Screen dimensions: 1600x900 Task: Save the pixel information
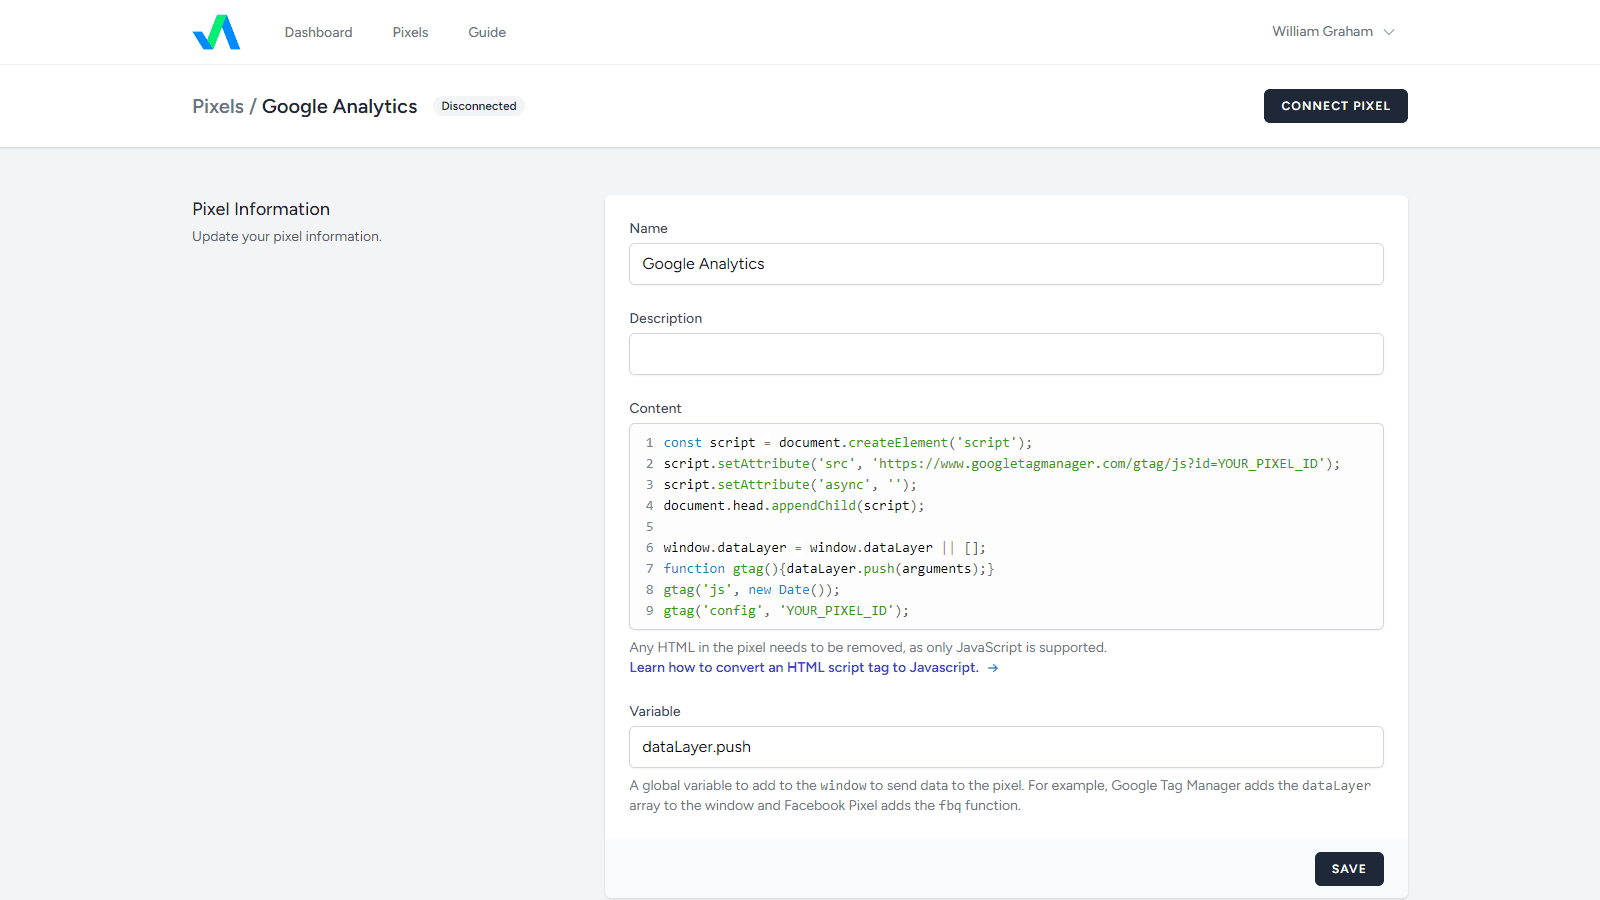tap(1348, 869)
